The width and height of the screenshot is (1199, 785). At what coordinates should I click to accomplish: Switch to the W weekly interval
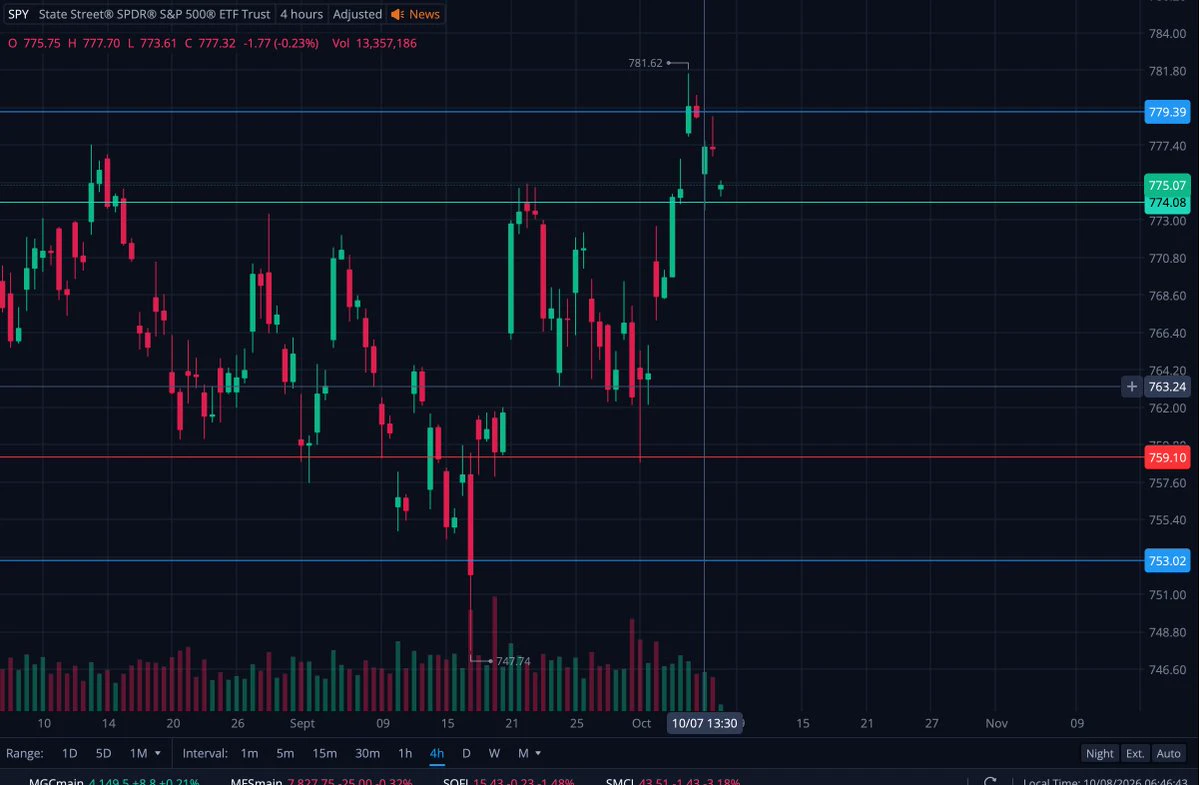494,754
